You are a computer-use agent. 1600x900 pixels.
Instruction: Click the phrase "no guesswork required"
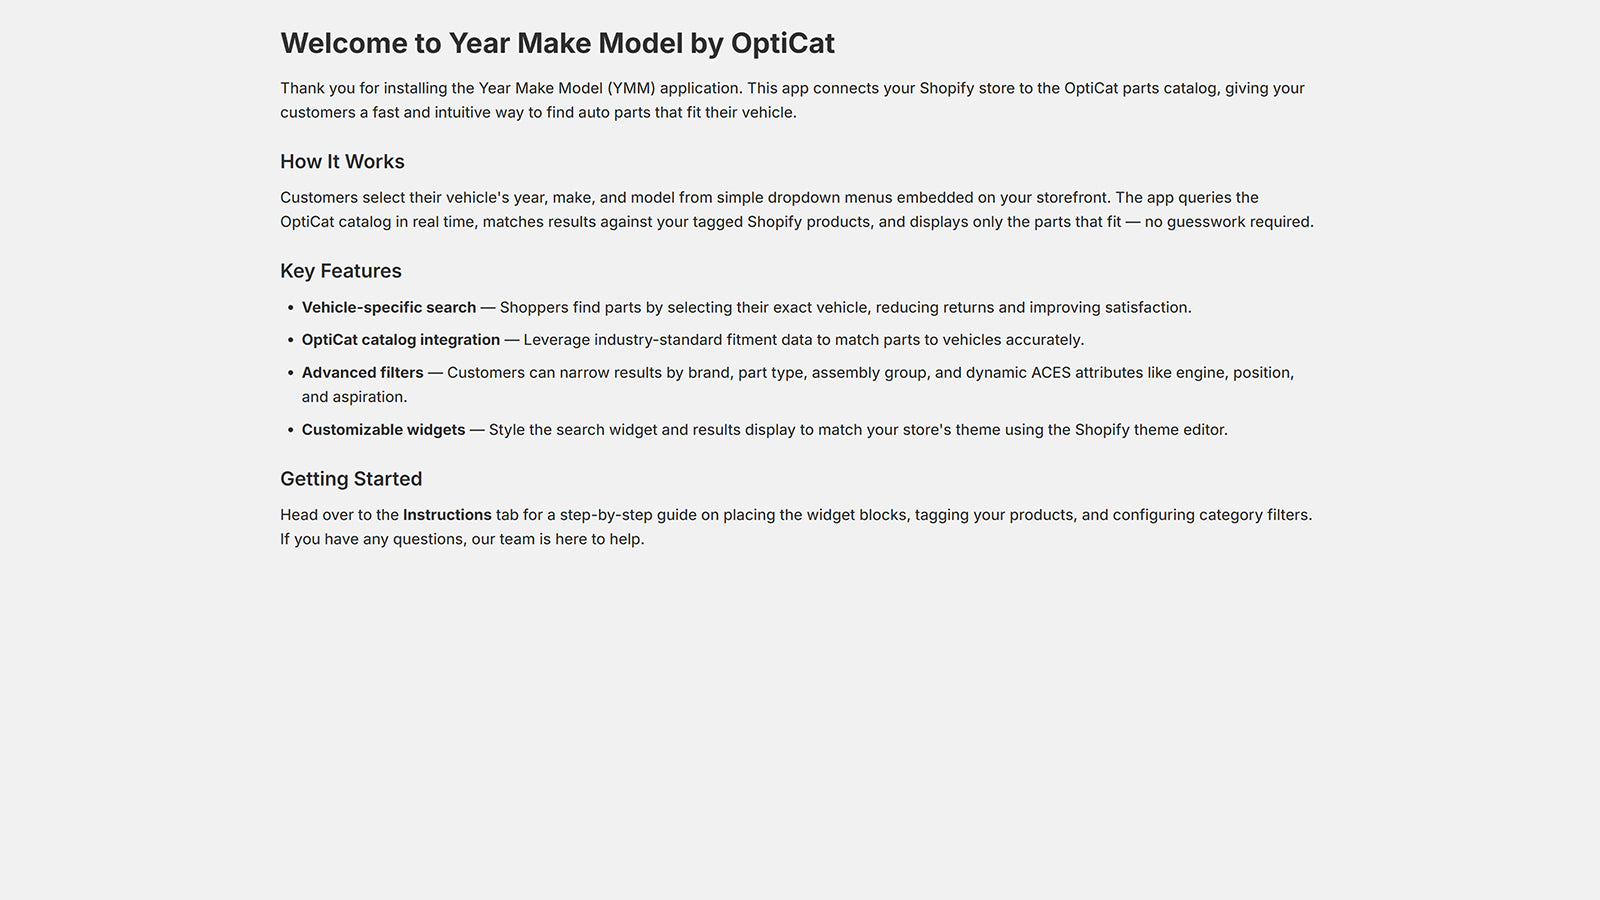1227,222
